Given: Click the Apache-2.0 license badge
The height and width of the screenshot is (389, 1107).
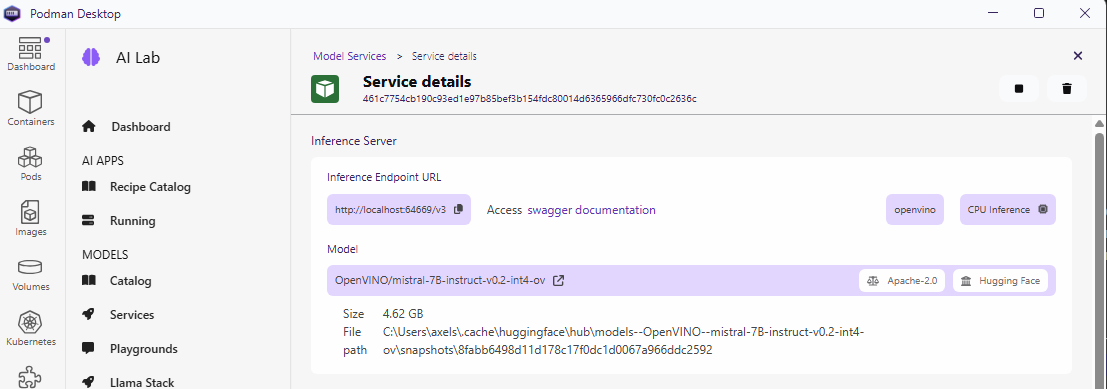Looking at the screenshot, I should tap(902, 281).
